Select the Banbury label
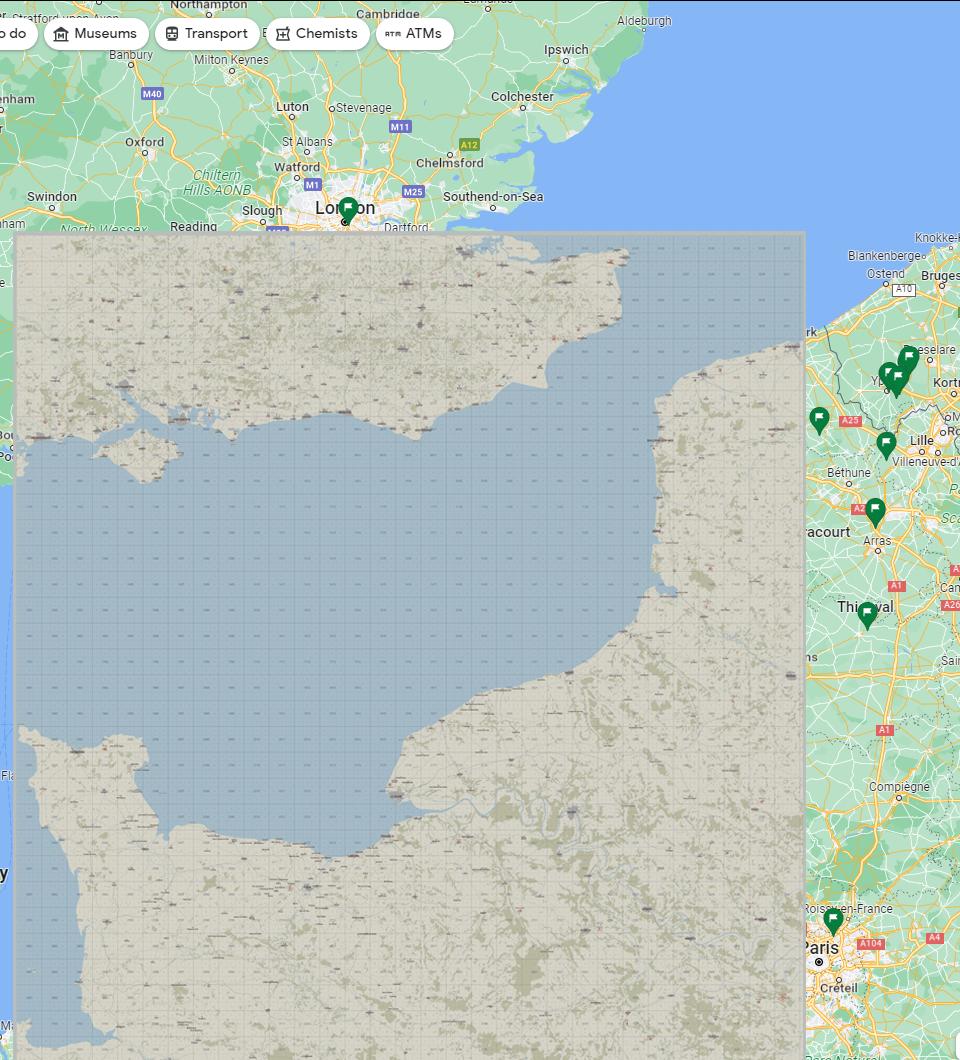The image size is (960, 1060). click(131, 55)
